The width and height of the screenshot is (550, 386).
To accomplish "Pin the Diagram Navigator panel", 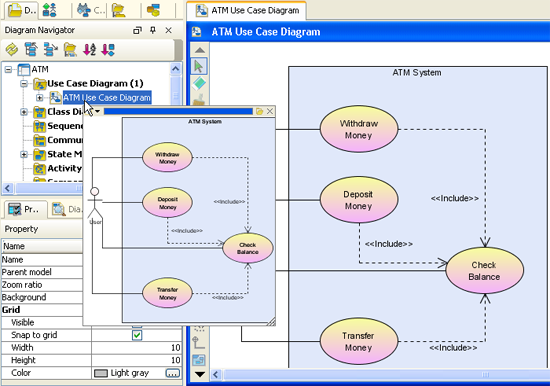I will pos(153,30).
